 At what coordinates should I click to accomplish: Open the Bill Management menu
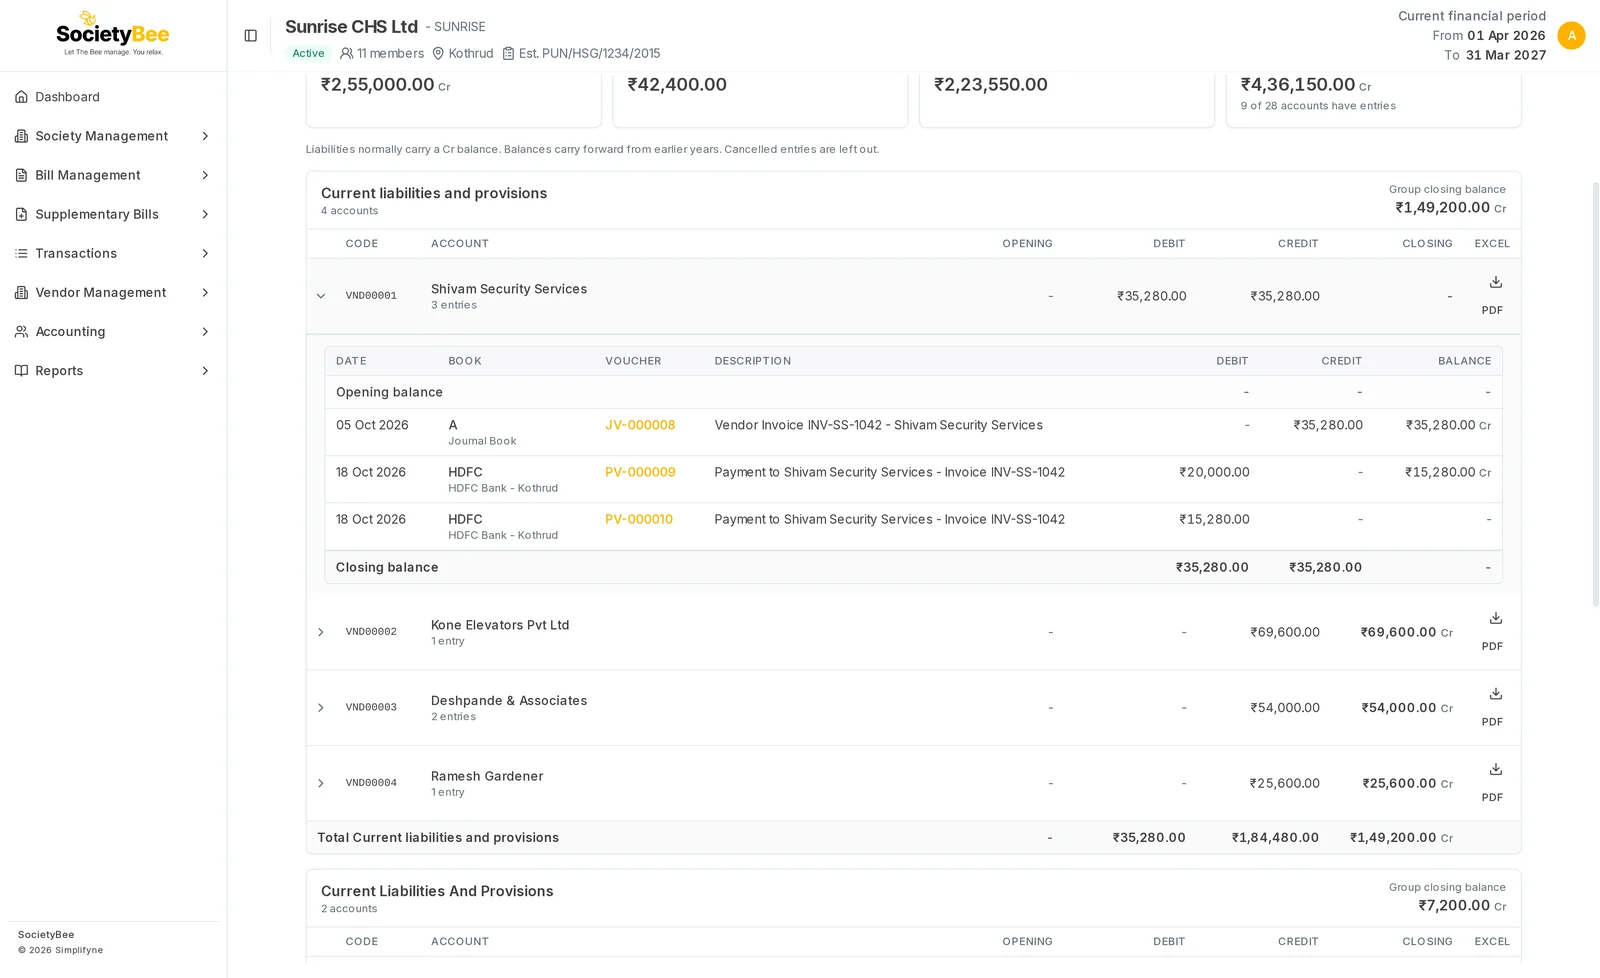point(113,175)
